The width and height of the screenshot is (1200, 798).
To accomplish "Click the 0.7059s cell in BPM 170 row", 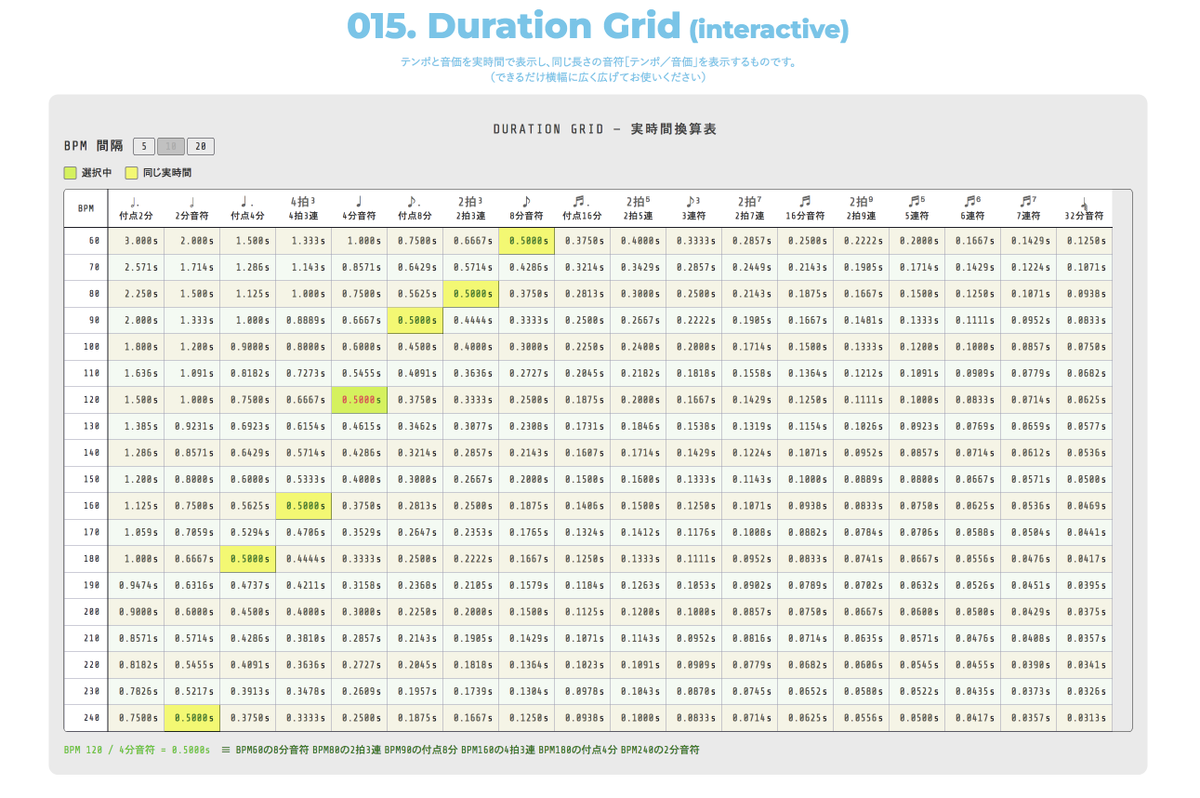I will [192, 533].
